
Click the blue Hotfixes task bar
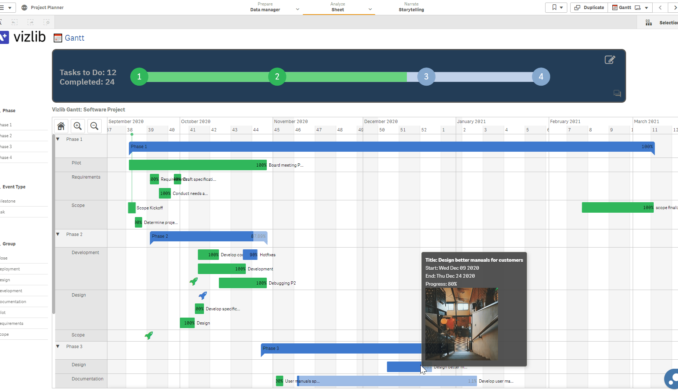pos(250,255)
